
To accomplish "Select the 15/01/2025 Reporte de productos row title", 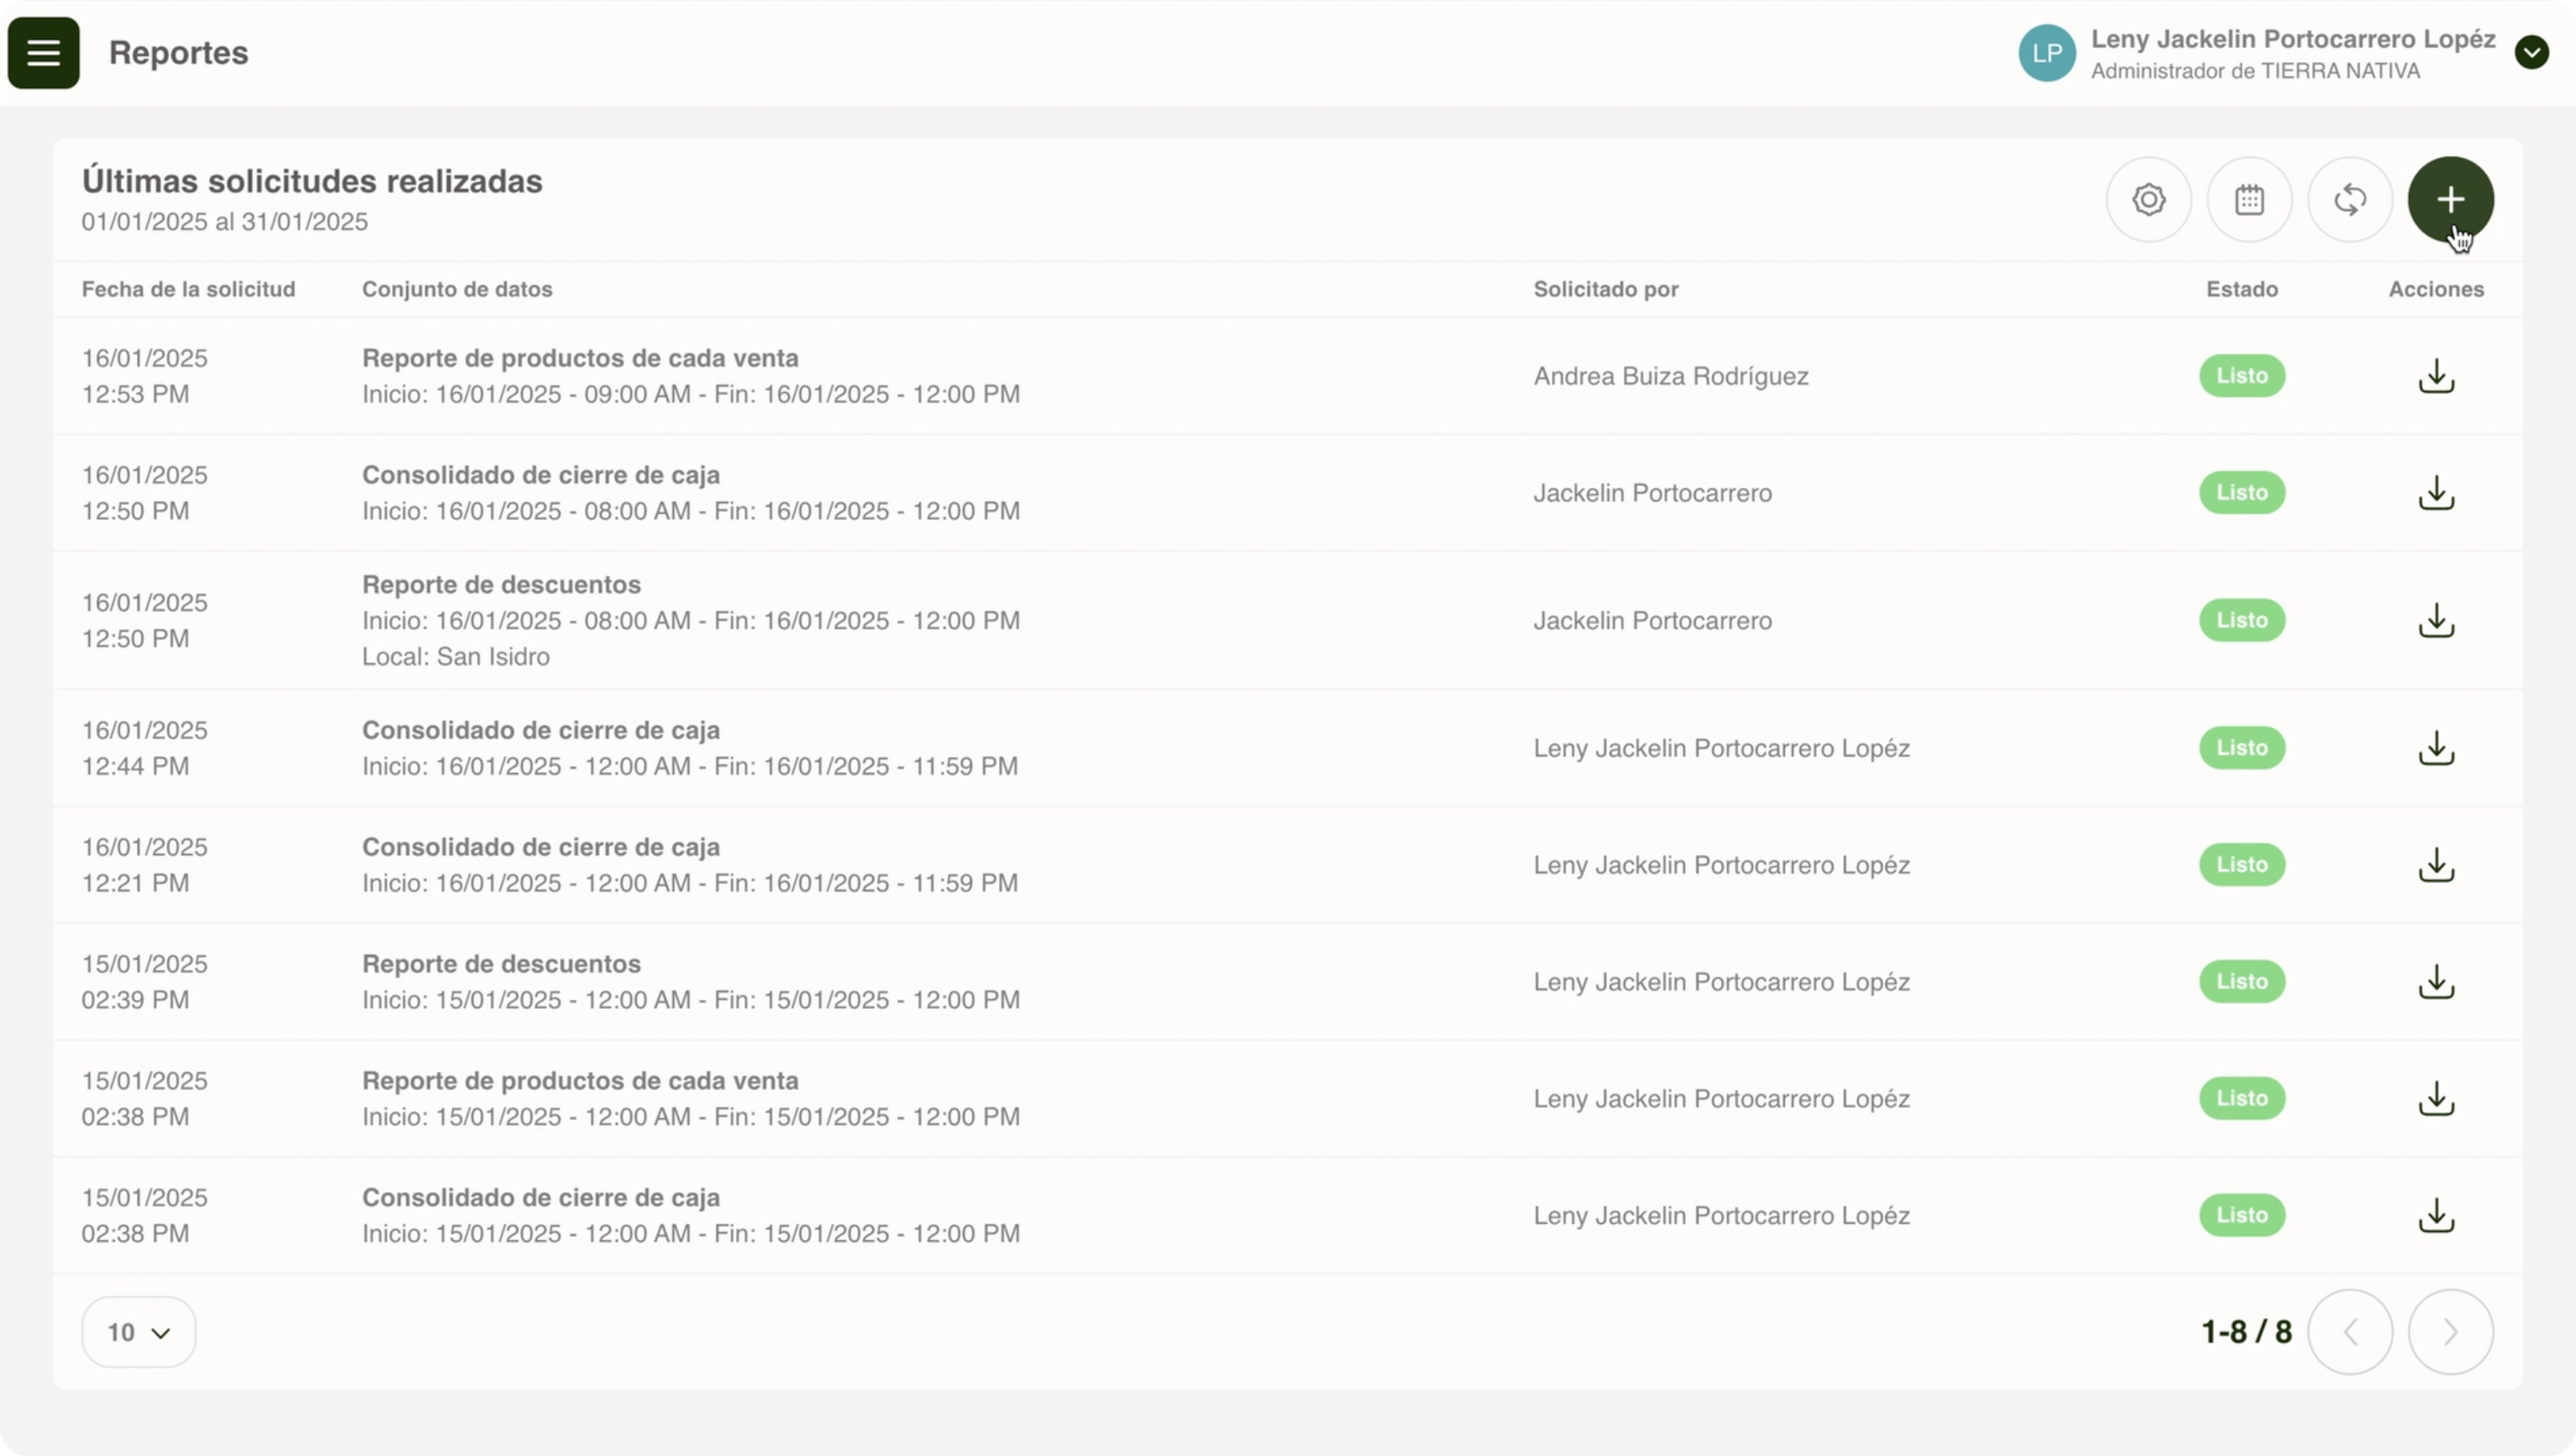I will coord(580,1081).
